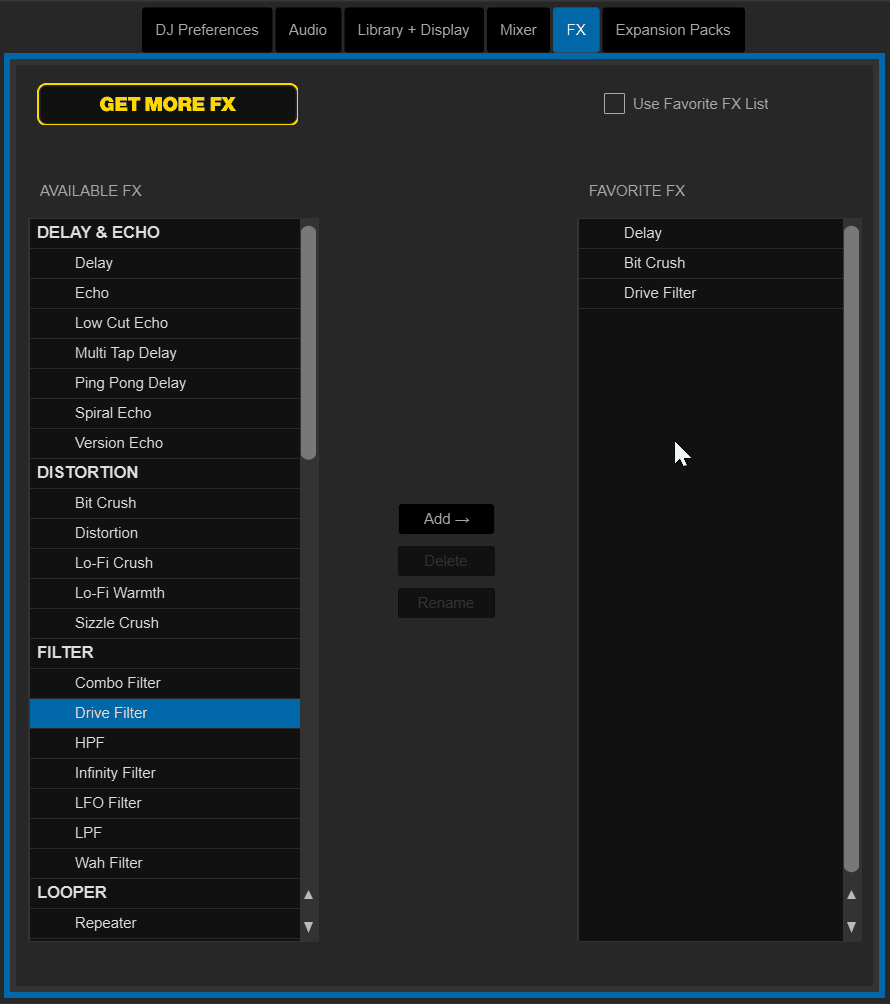The image size is (890, 1004).
Task: Collapse the DELAY & ECHO category
Action: tap(98, 233)
